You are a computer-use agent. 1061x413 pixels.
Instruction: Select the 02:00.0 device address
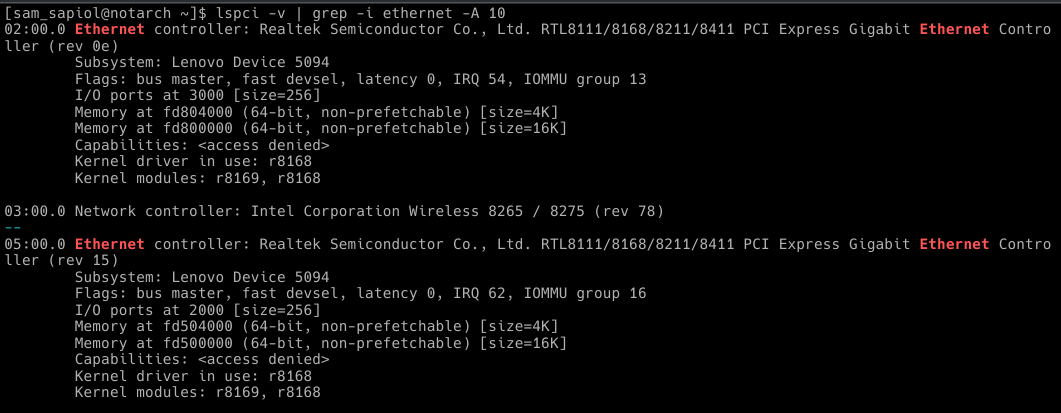(35, 30)
